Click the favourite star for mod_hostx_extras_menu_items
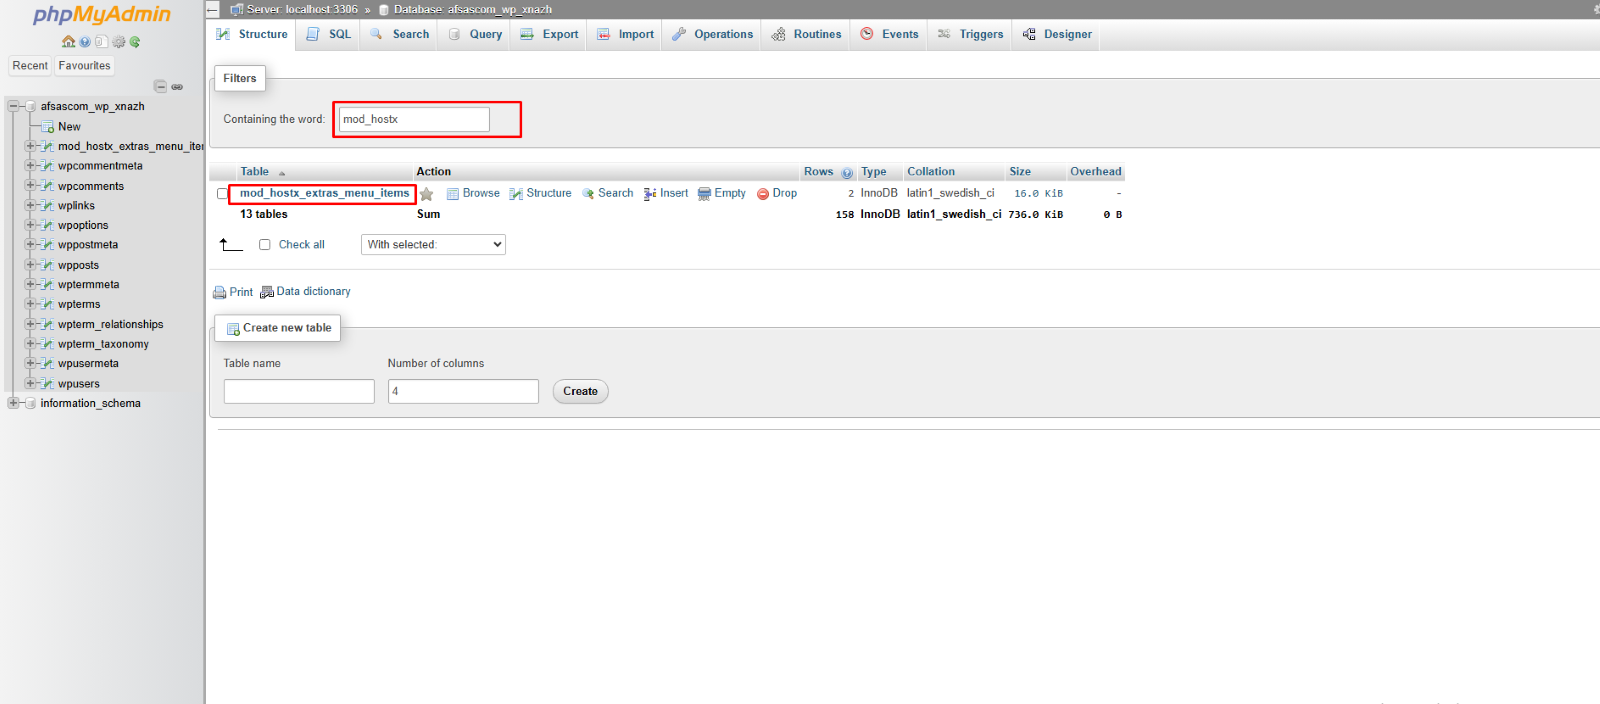 pos(427,194)
